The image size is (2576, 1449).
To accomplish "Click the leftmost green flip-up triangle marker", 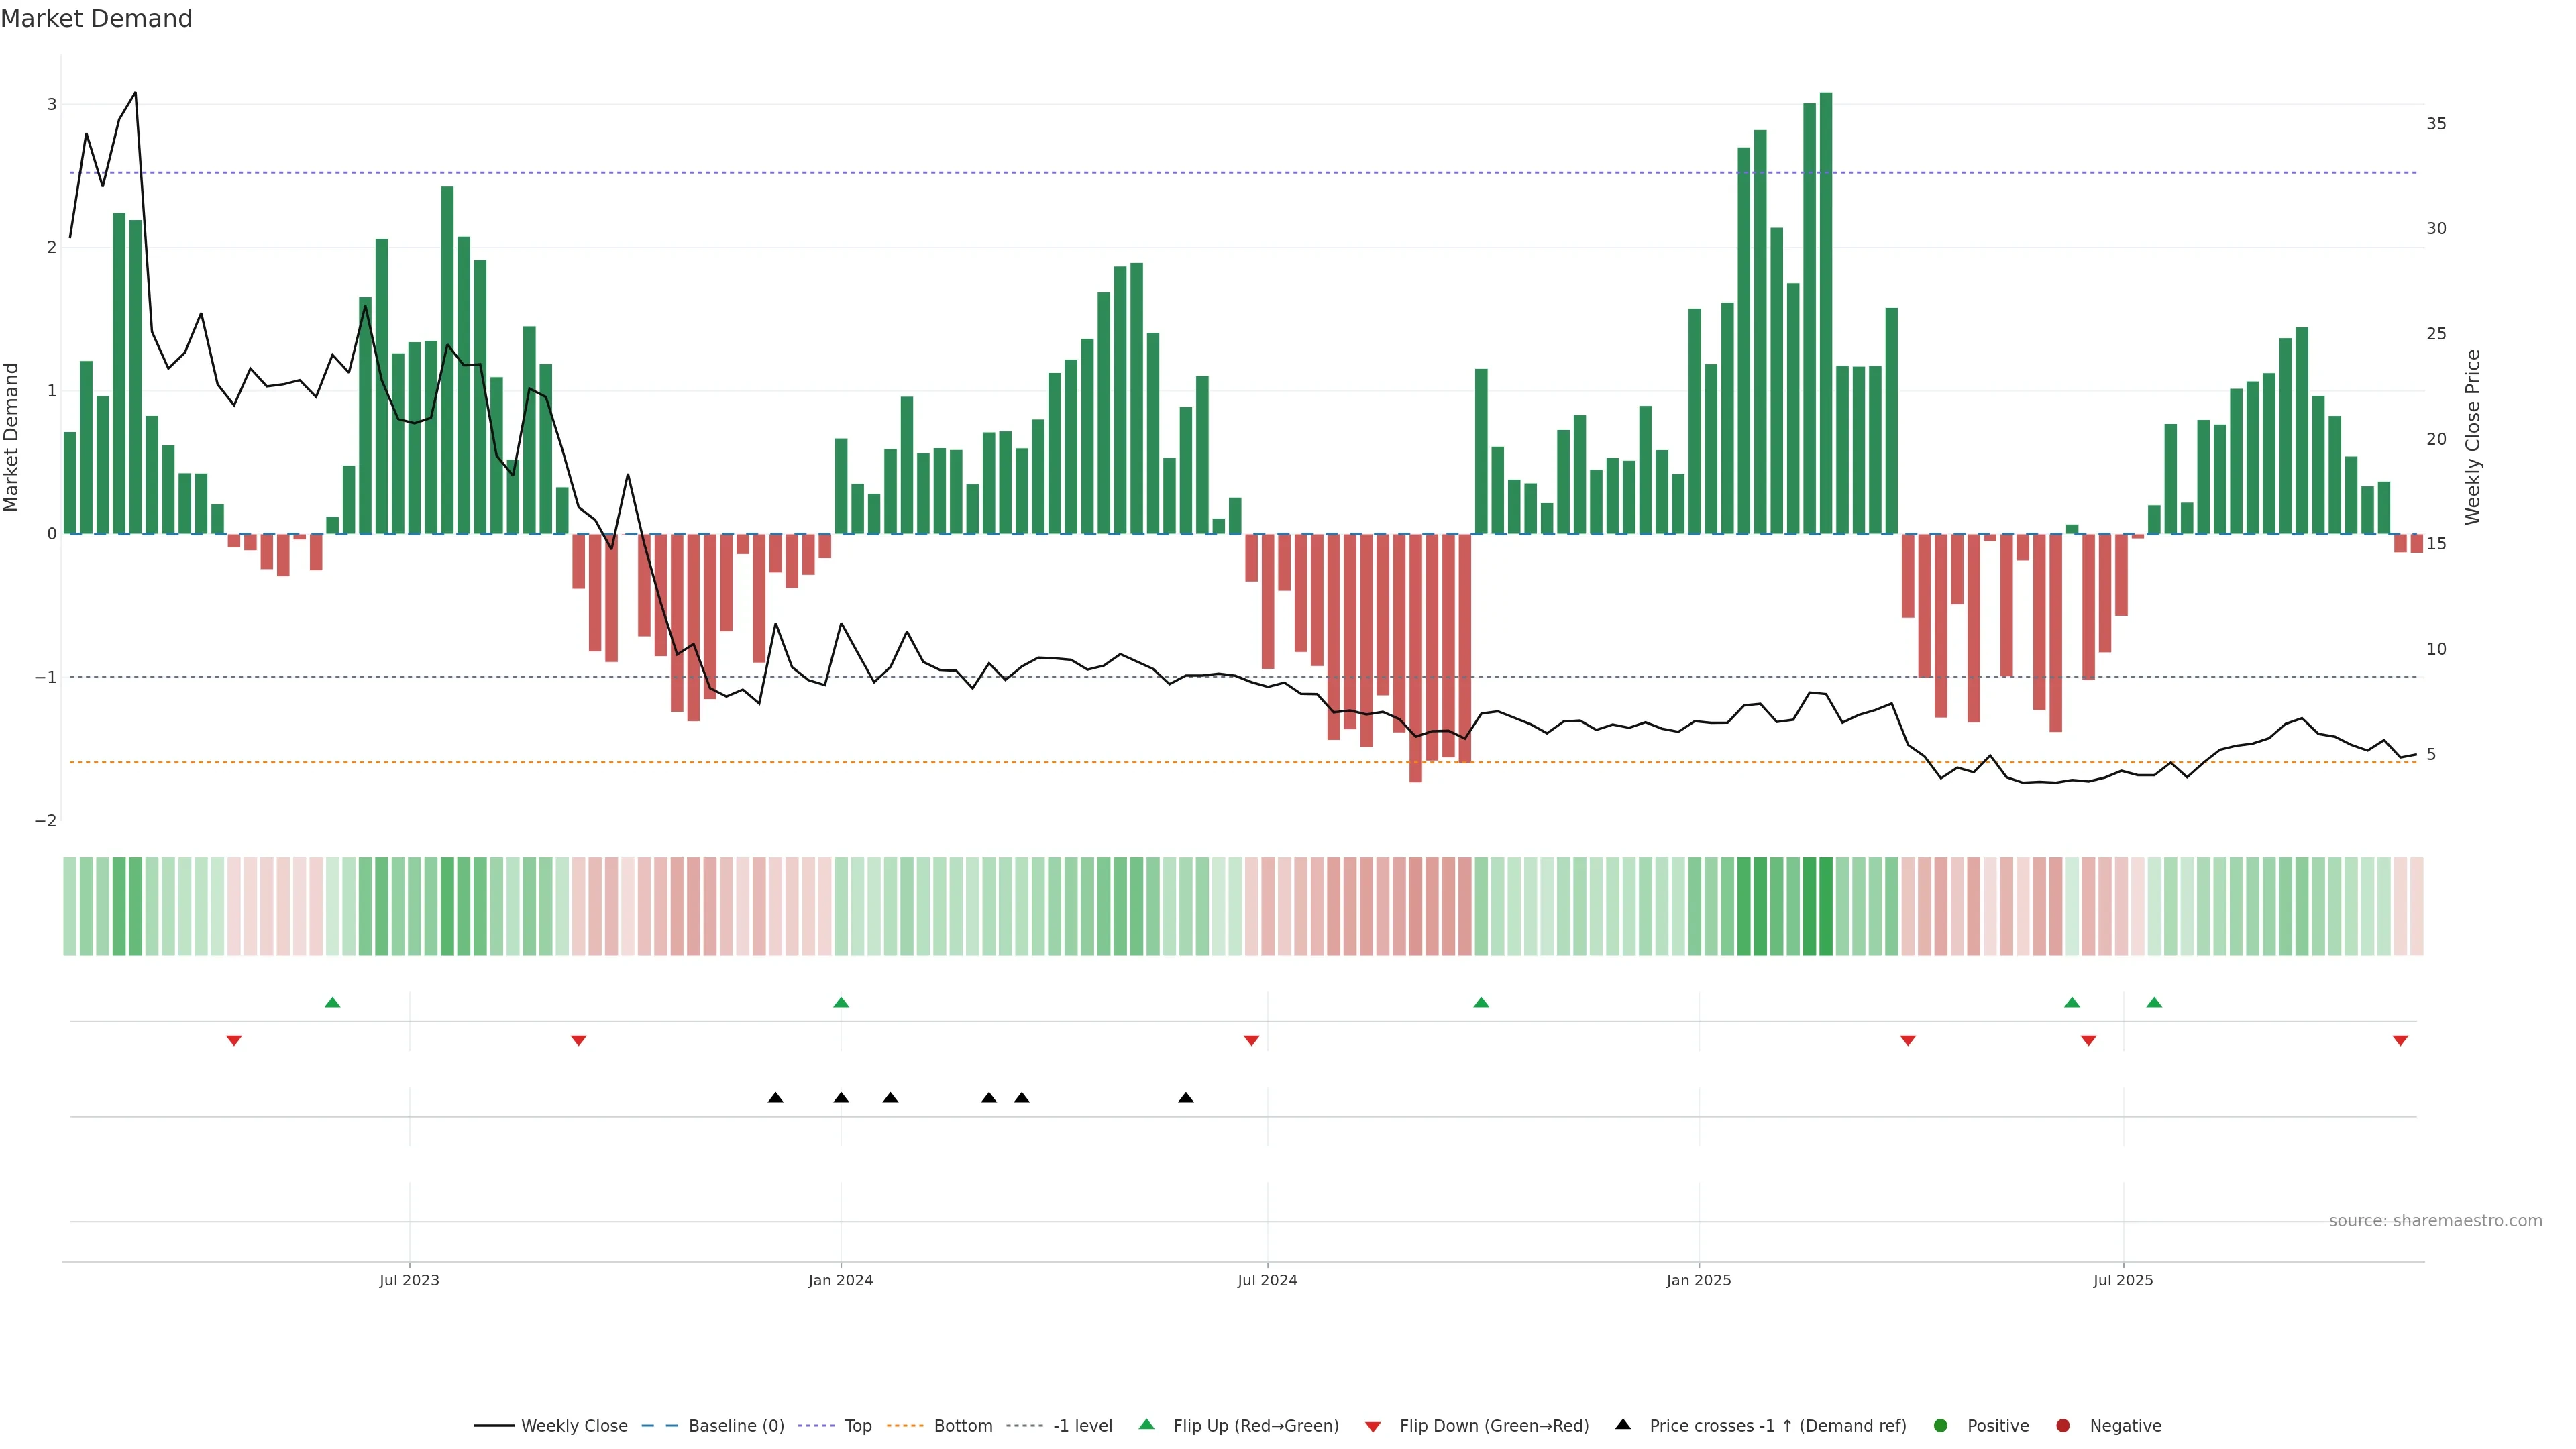I will (x=333, y=1002).
